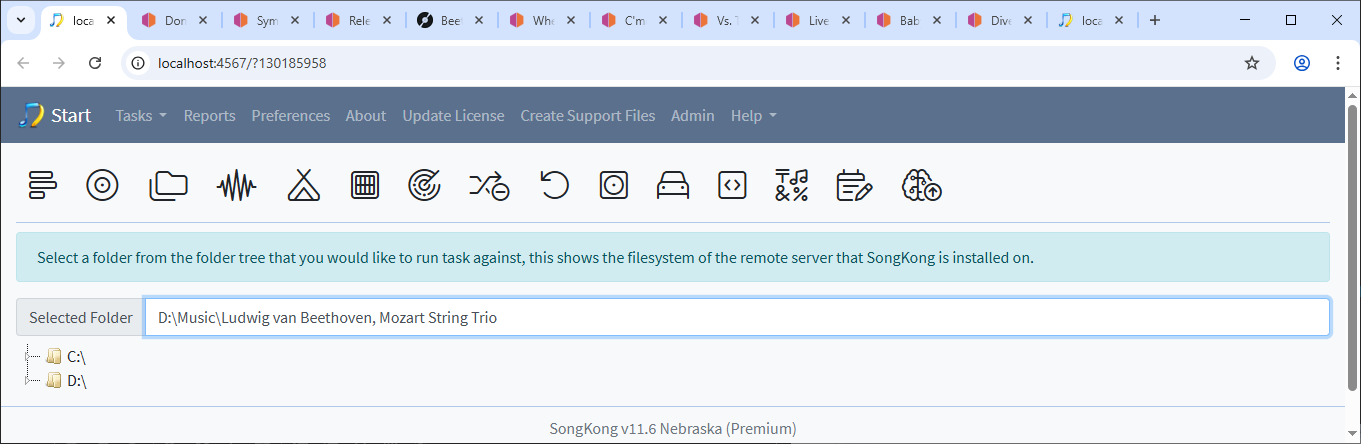This screenshot has height=444, width=1361.
Task: Switch to the "Don" browser tab
Action: (175, 20)
